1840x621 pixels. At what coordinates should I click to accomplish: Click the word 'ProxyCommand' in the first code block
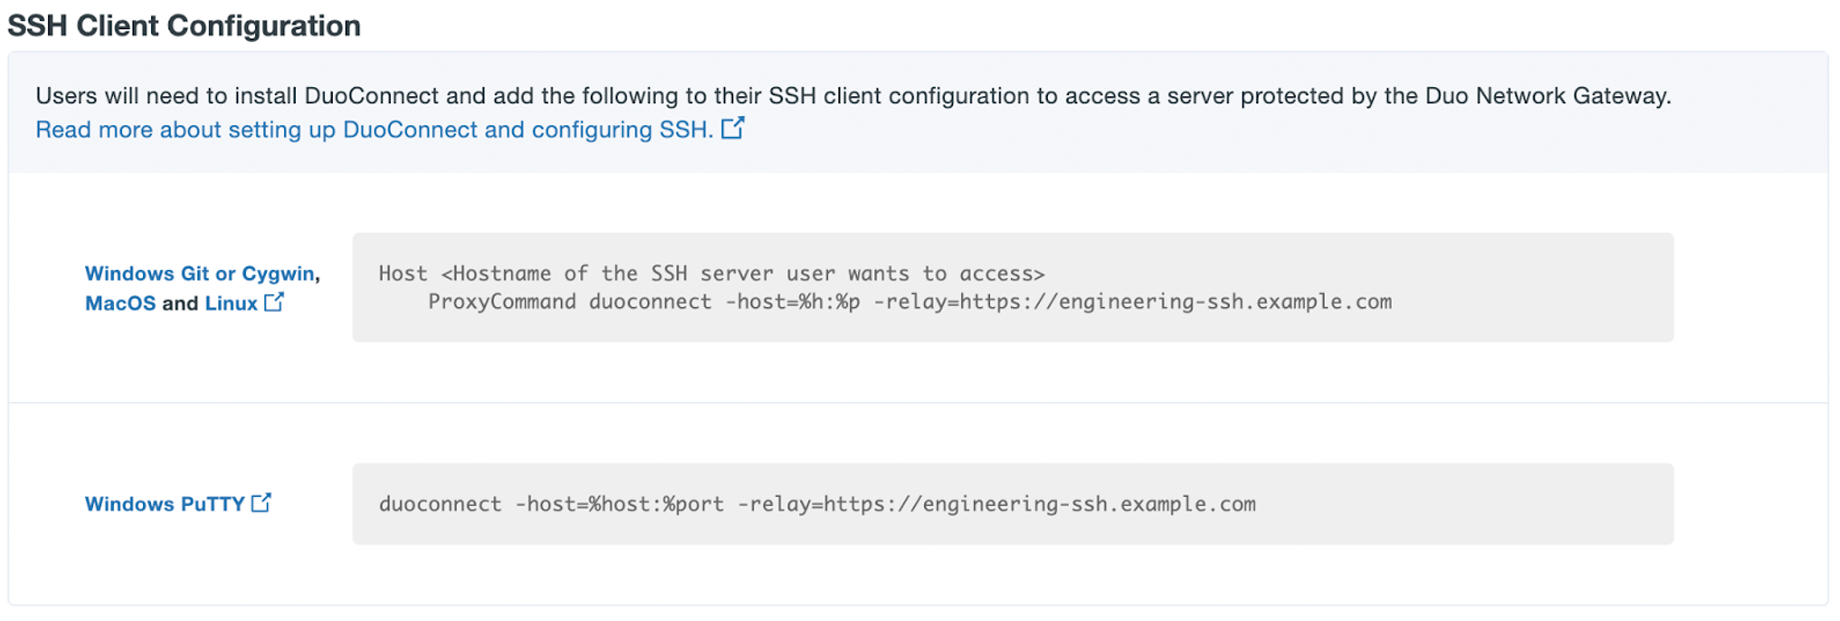pyautogui.click(x=501, y=302)
